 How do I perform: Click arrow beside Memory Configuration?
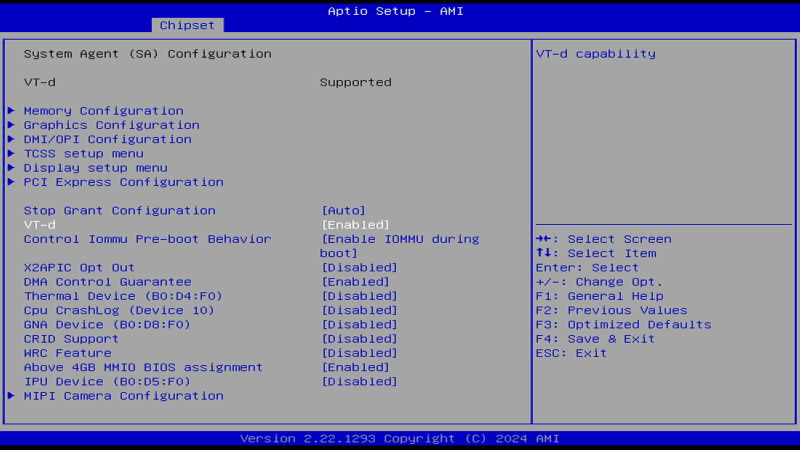11,111
